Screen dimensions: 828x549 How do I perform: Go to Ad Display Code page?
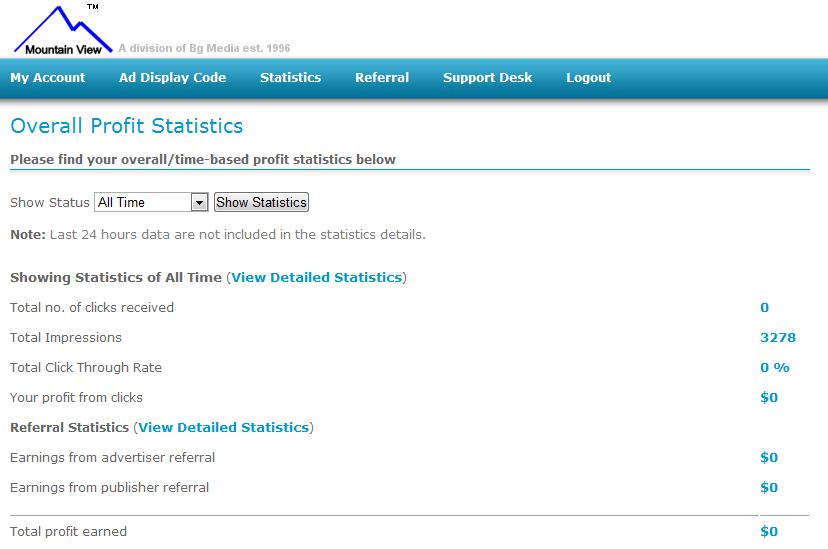[x=172, y=78]
